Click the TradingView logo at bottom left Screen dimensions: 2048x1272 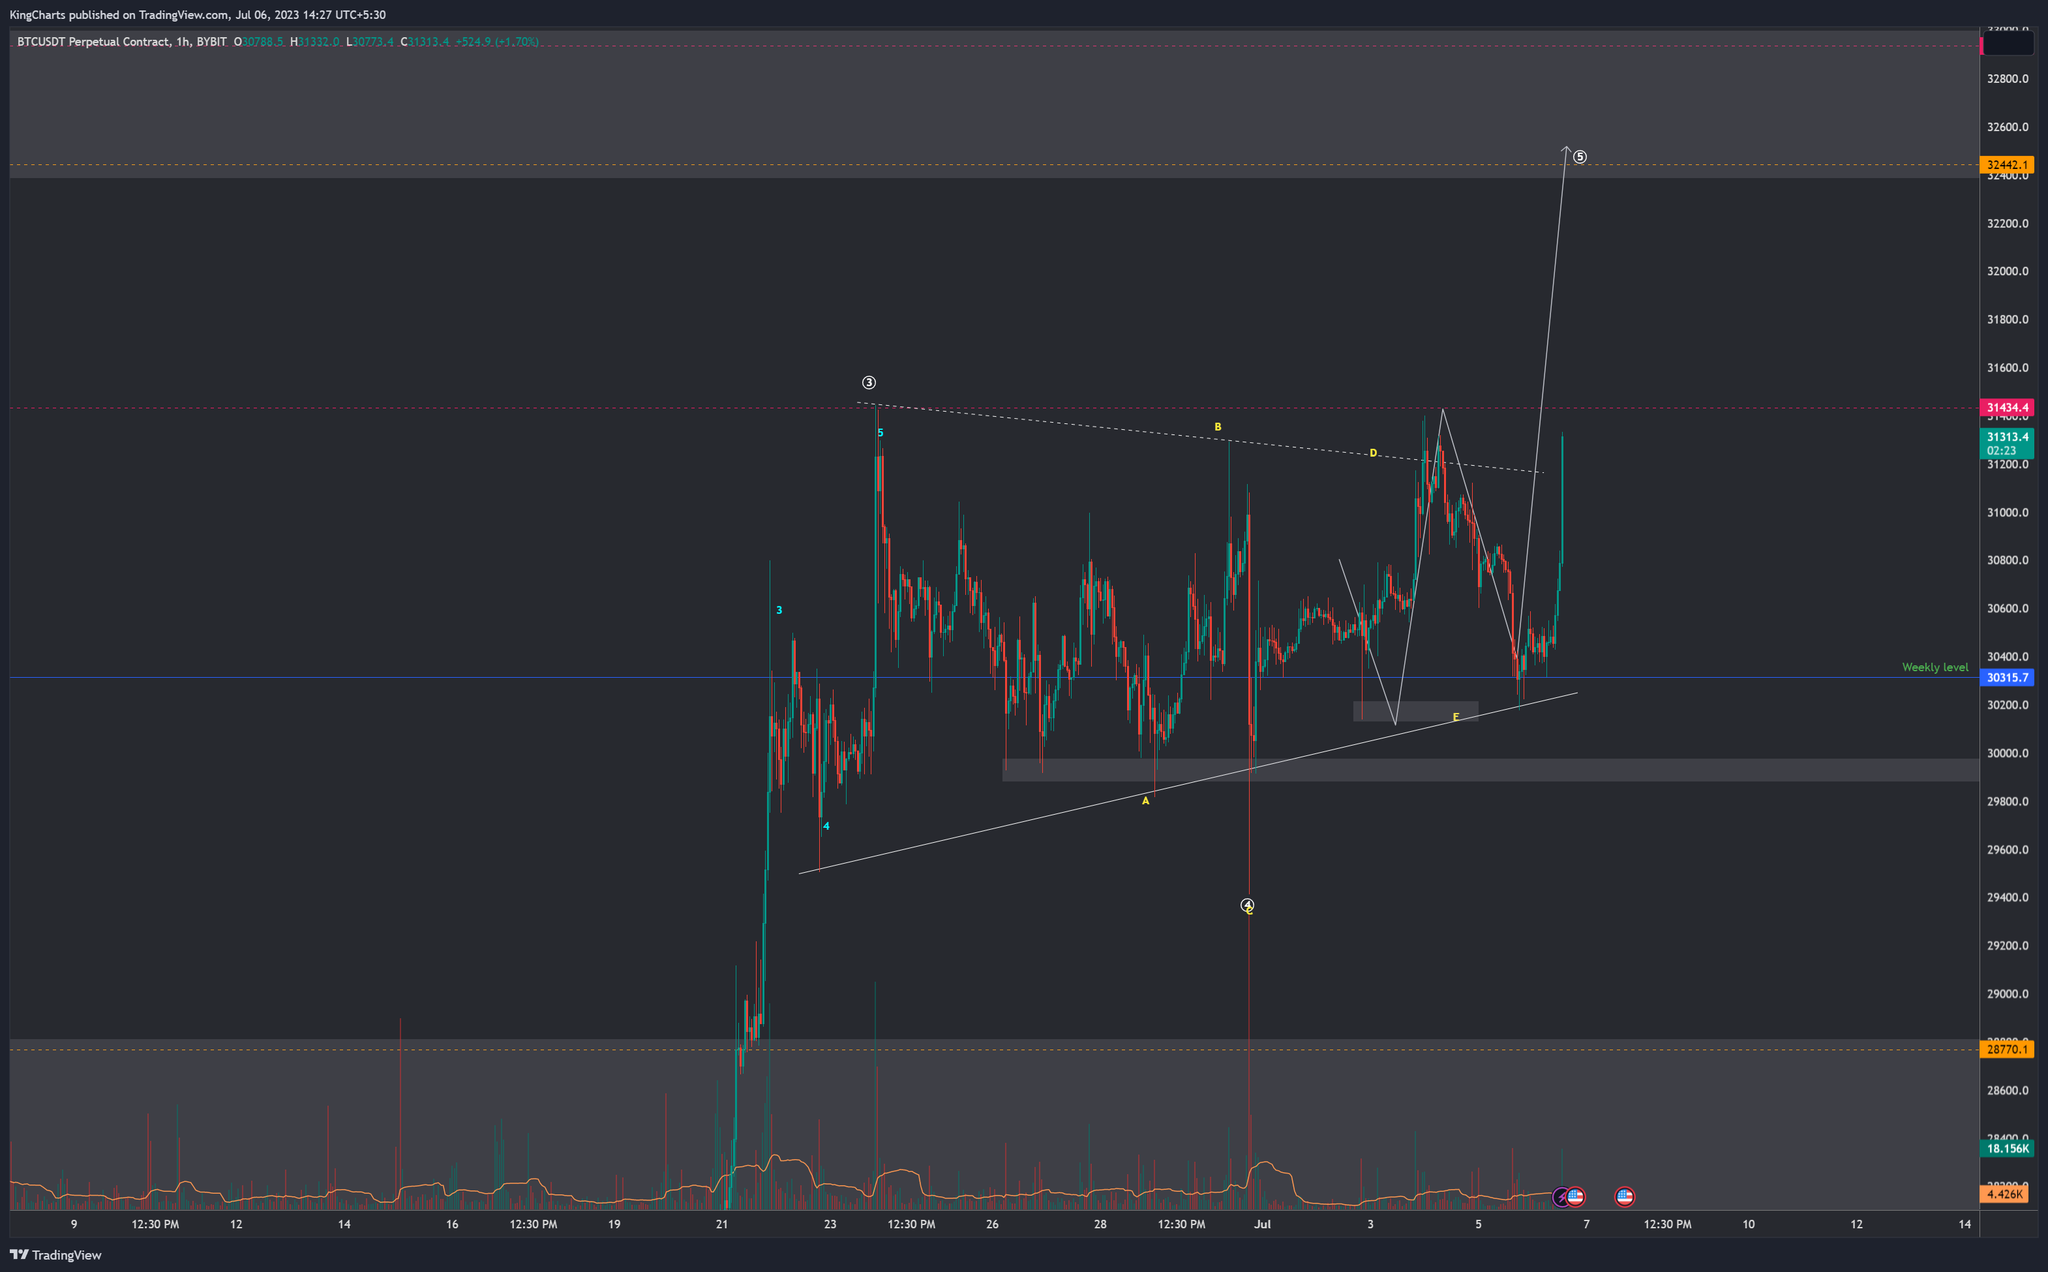click(x=56, y=1255)
